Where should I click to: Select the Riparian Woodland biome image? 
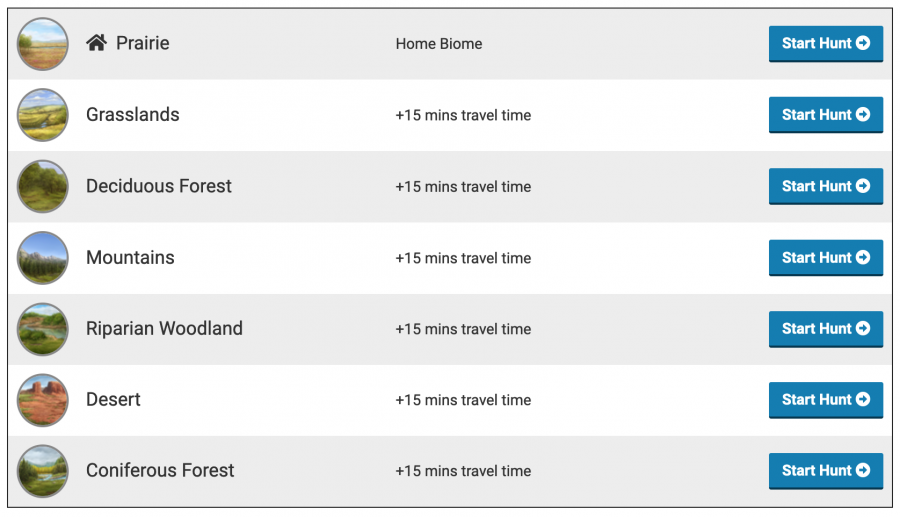43,329
